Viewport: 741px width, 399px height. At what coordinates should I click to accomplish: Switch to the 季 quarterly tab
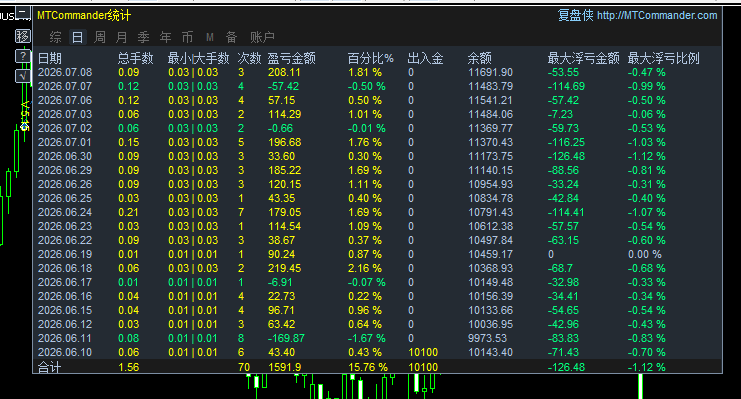point(143,37)
